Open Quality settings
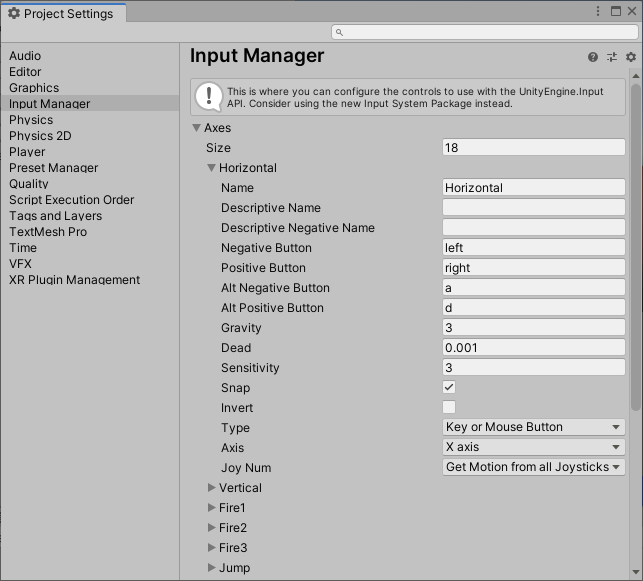The image size is (643, 581). click(x=90, y=184)
